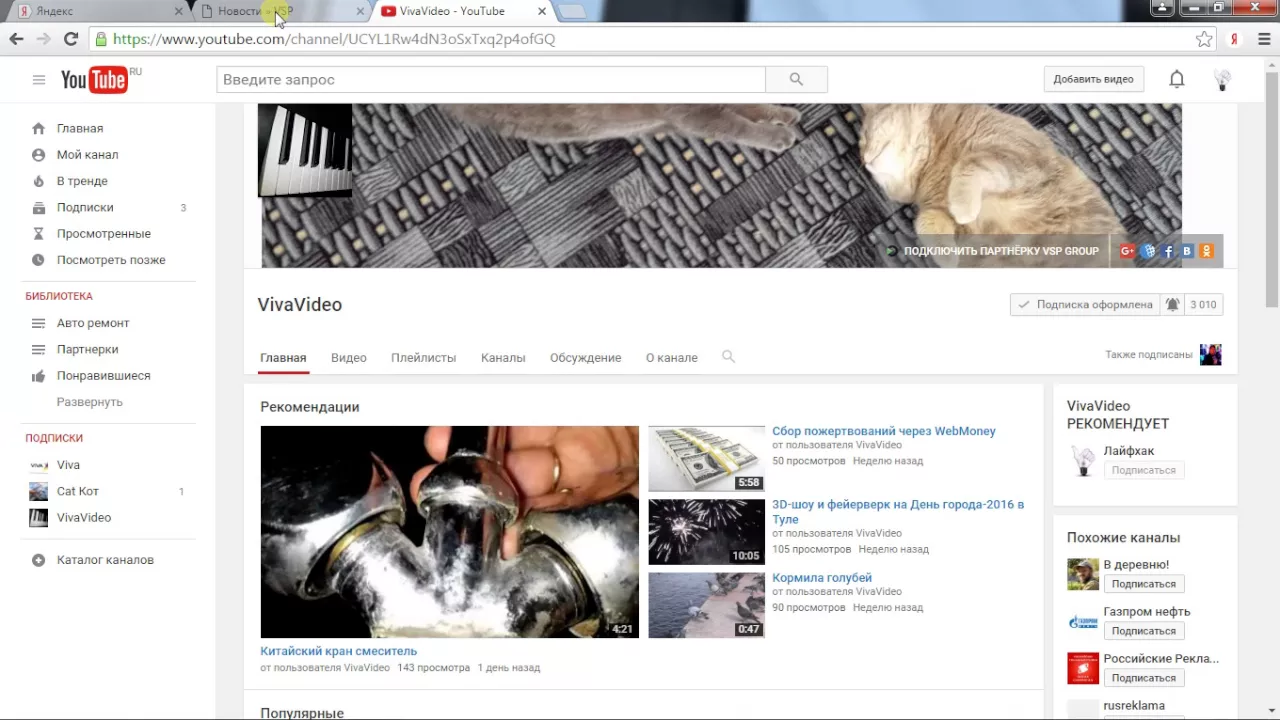The width and height of the screenshot is (1280, 720).
Task: Subscribe to Газпром нефть channel
Action: pyautogui.click(x=1144, y=631)
